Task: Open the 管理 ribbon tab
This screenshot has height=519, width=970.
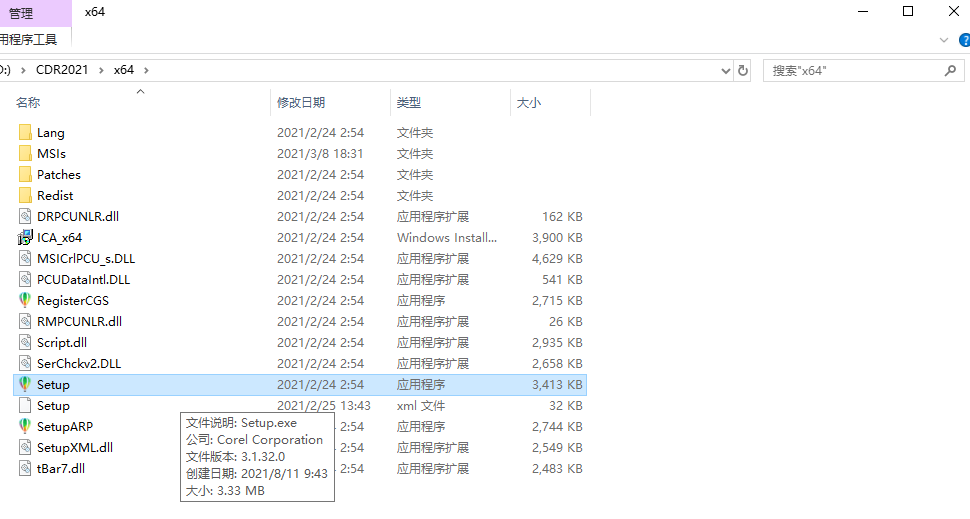Action: pyautogui.click(x=21, y=13)
